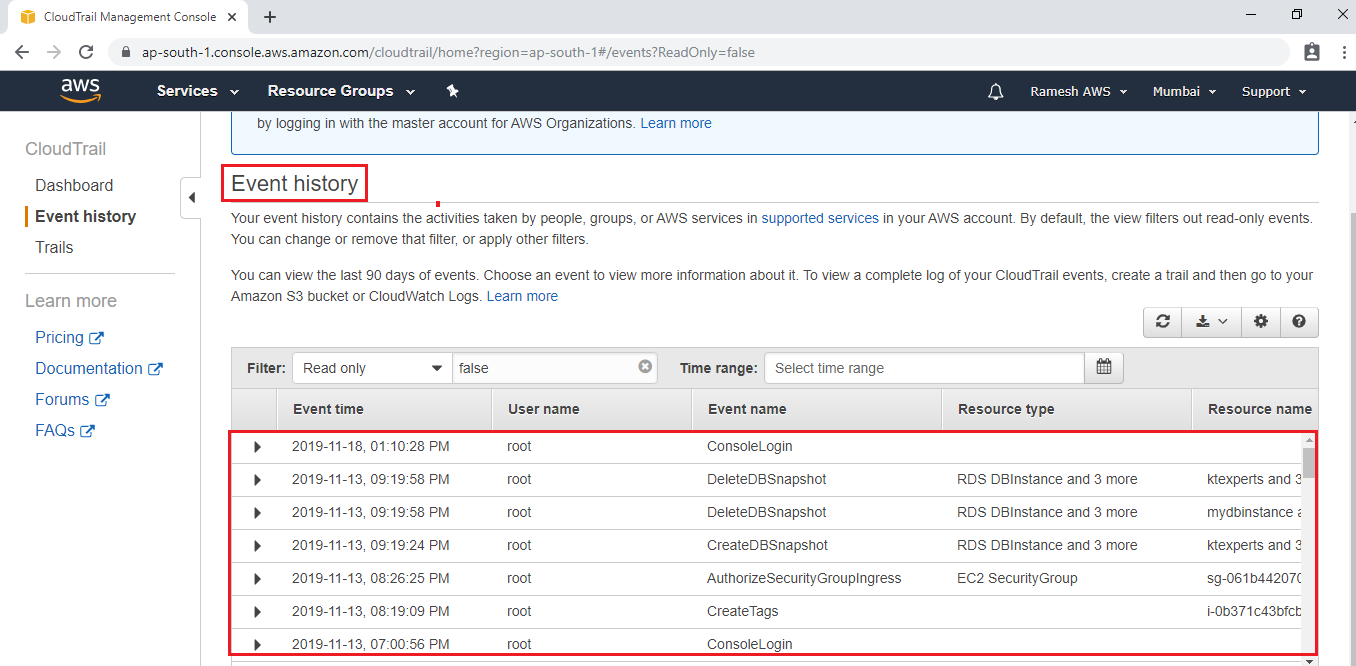Click Learn more after CloudWatch Logs
Screen dimensions: 1356x666
[522, 296]
